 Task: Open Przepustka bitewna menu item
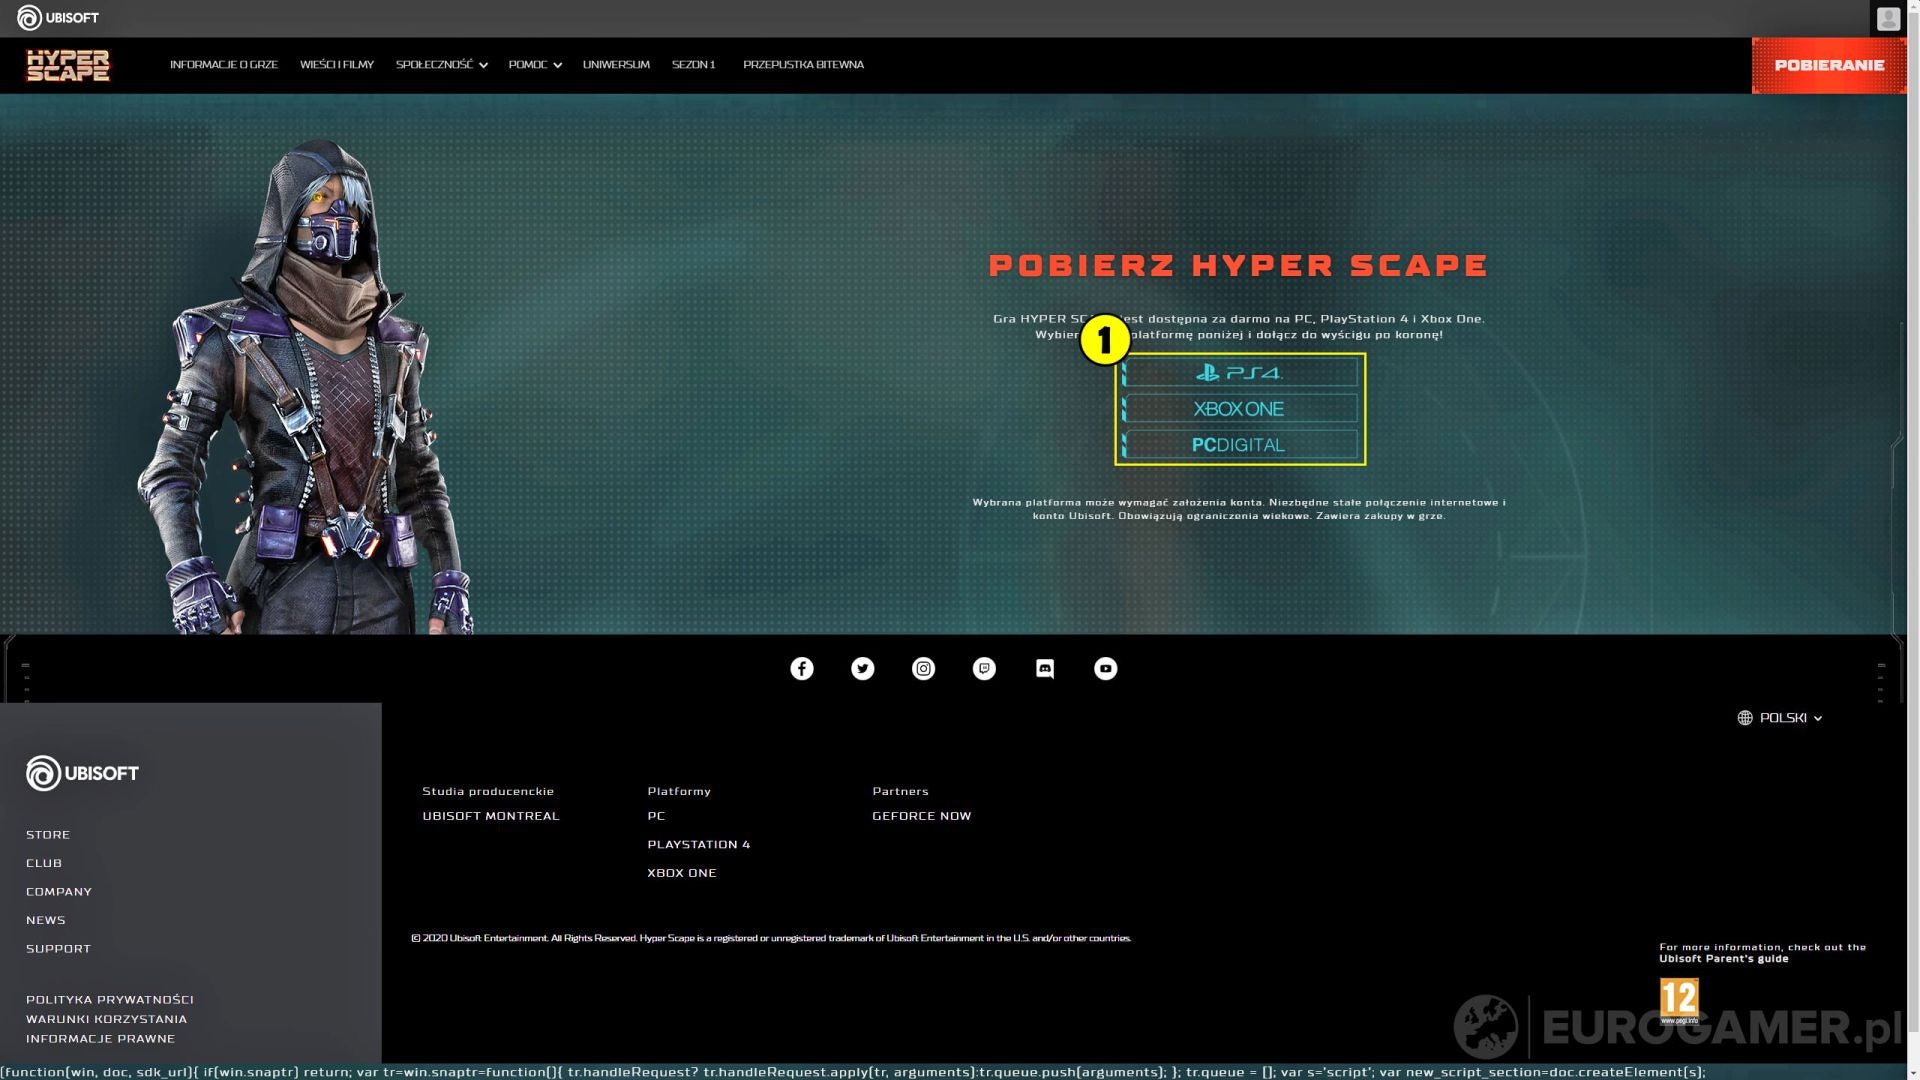pos(803,65)
